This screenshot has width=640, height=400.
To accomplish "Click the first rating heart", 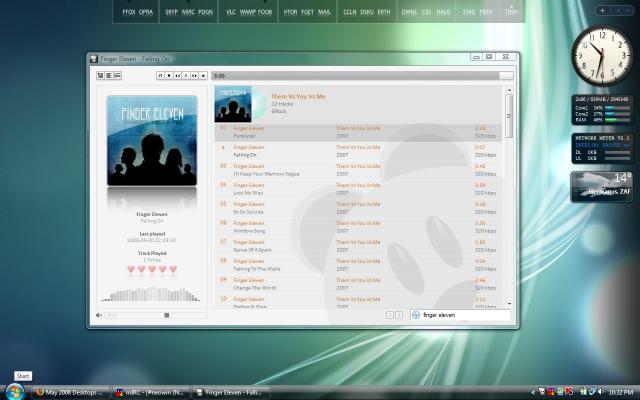I will tap(131, 269).
